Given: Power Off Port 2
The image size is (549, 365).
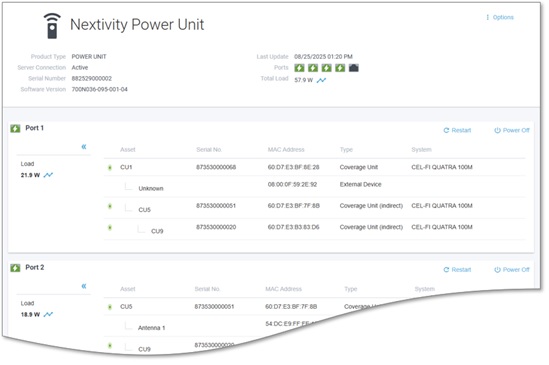Looking at the screenshot, I should click(x=512, y=270).
